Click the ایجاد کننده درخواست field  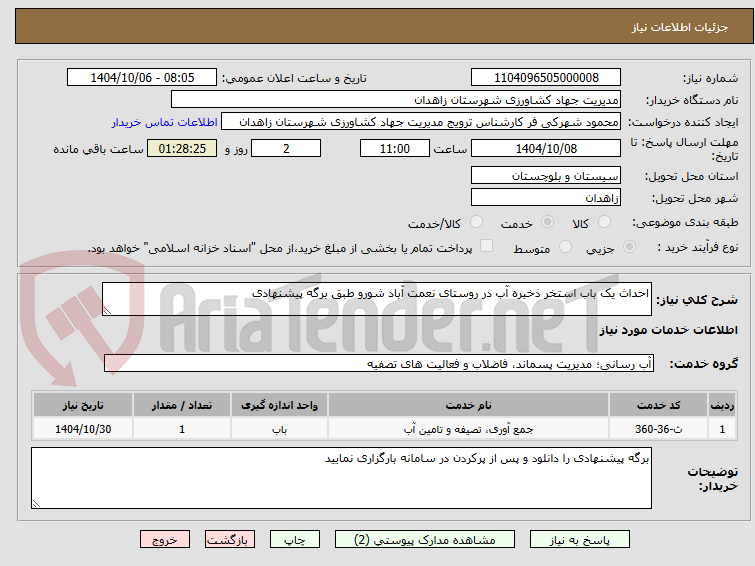pos(420,122)
